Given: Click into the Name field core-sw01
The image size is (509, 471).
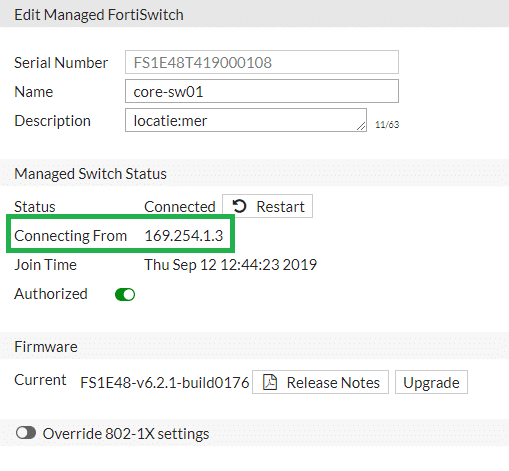Looking at the screenshot, I should pos(262,91).
